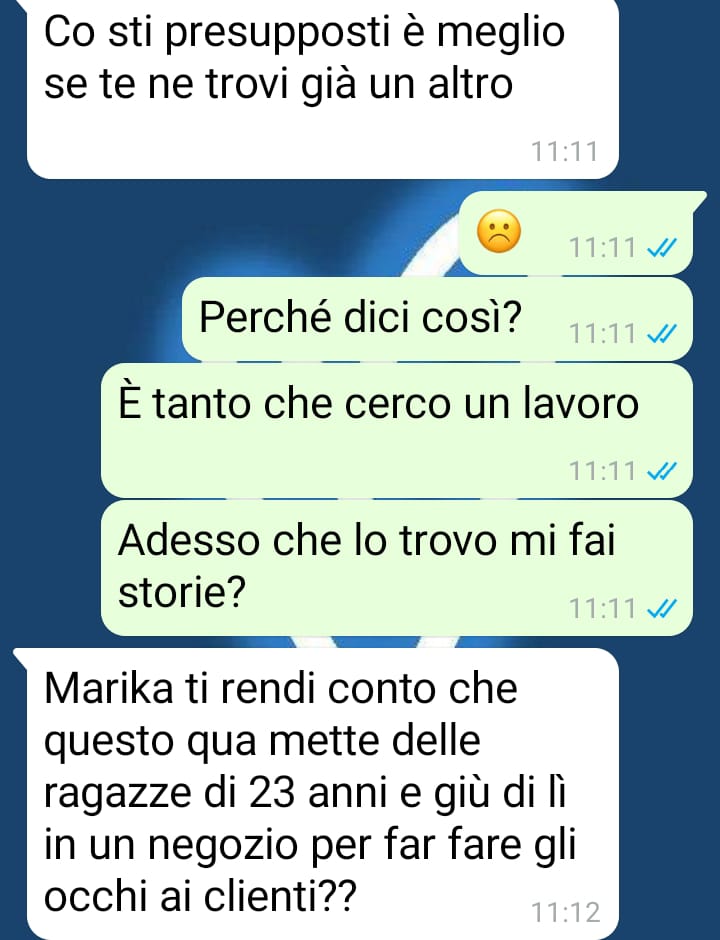
Task: Tap the 11:11 timestamp on first message
Action: pyautogui.click(x=565, y=151)
